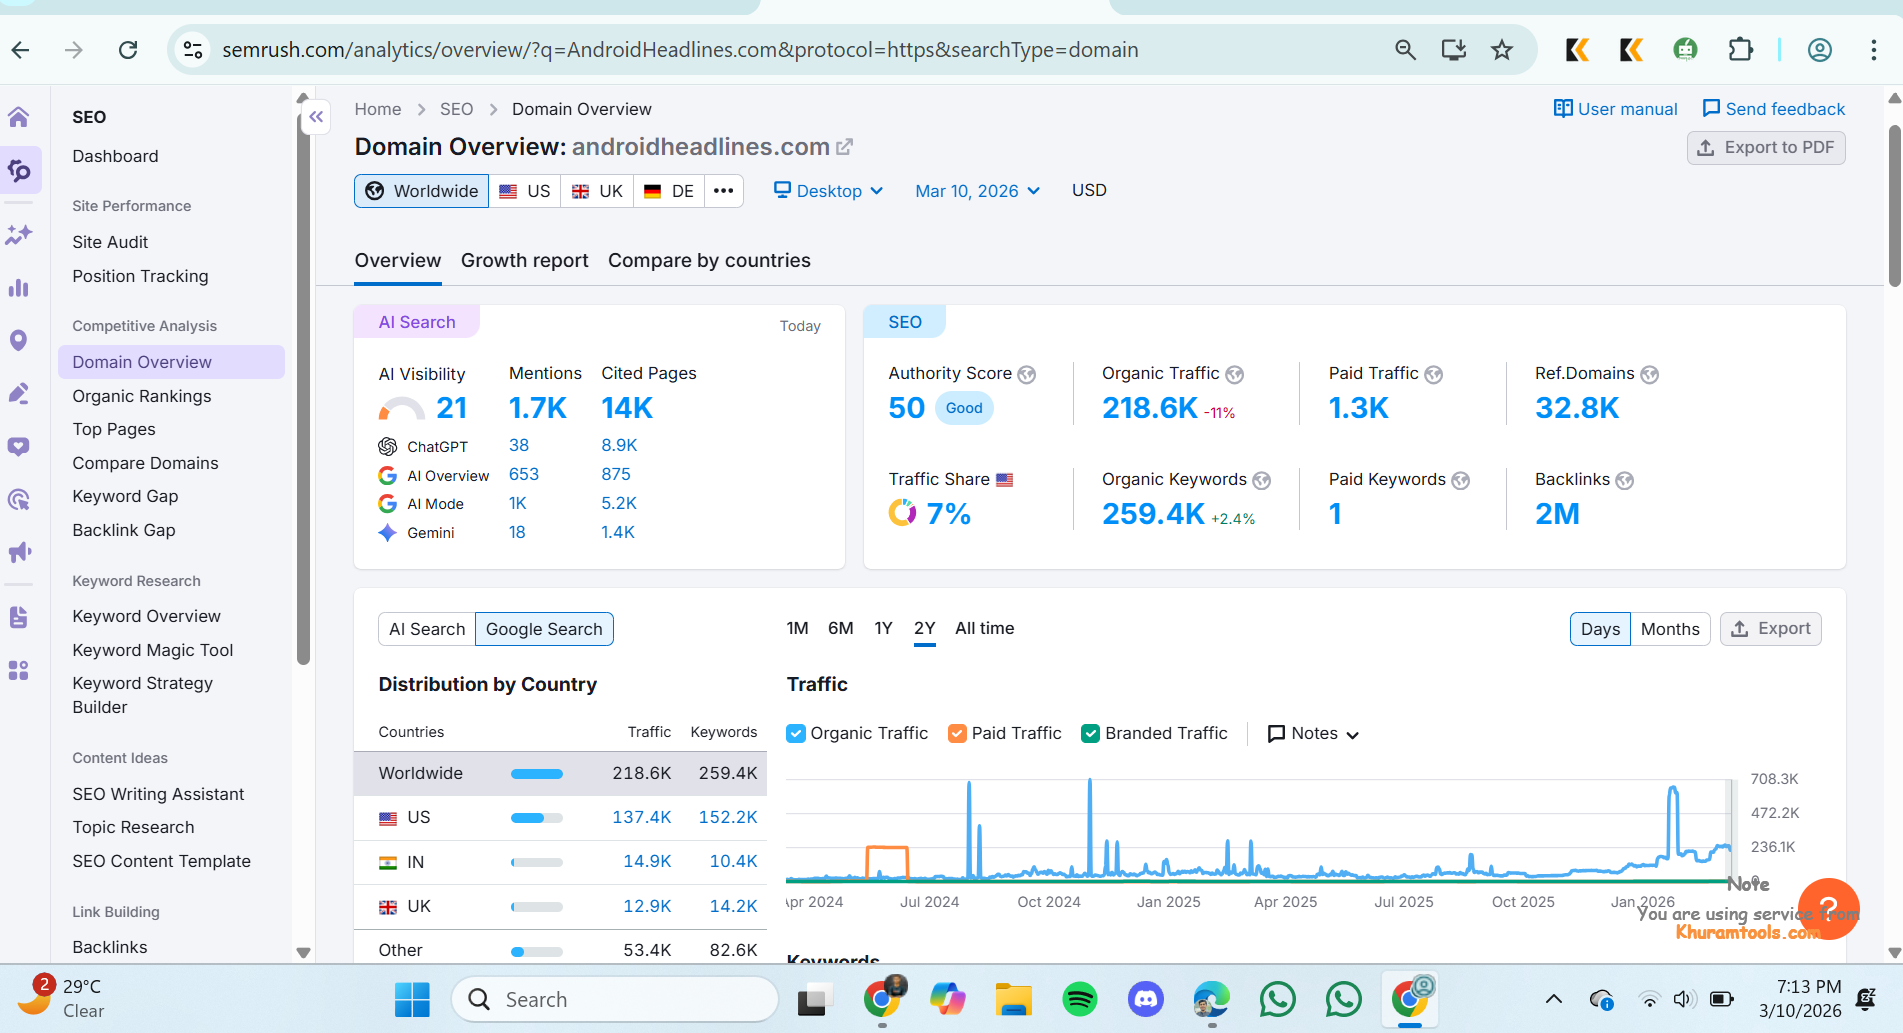Disable the Paid Traffic checkbox

(x=958, y=733)
